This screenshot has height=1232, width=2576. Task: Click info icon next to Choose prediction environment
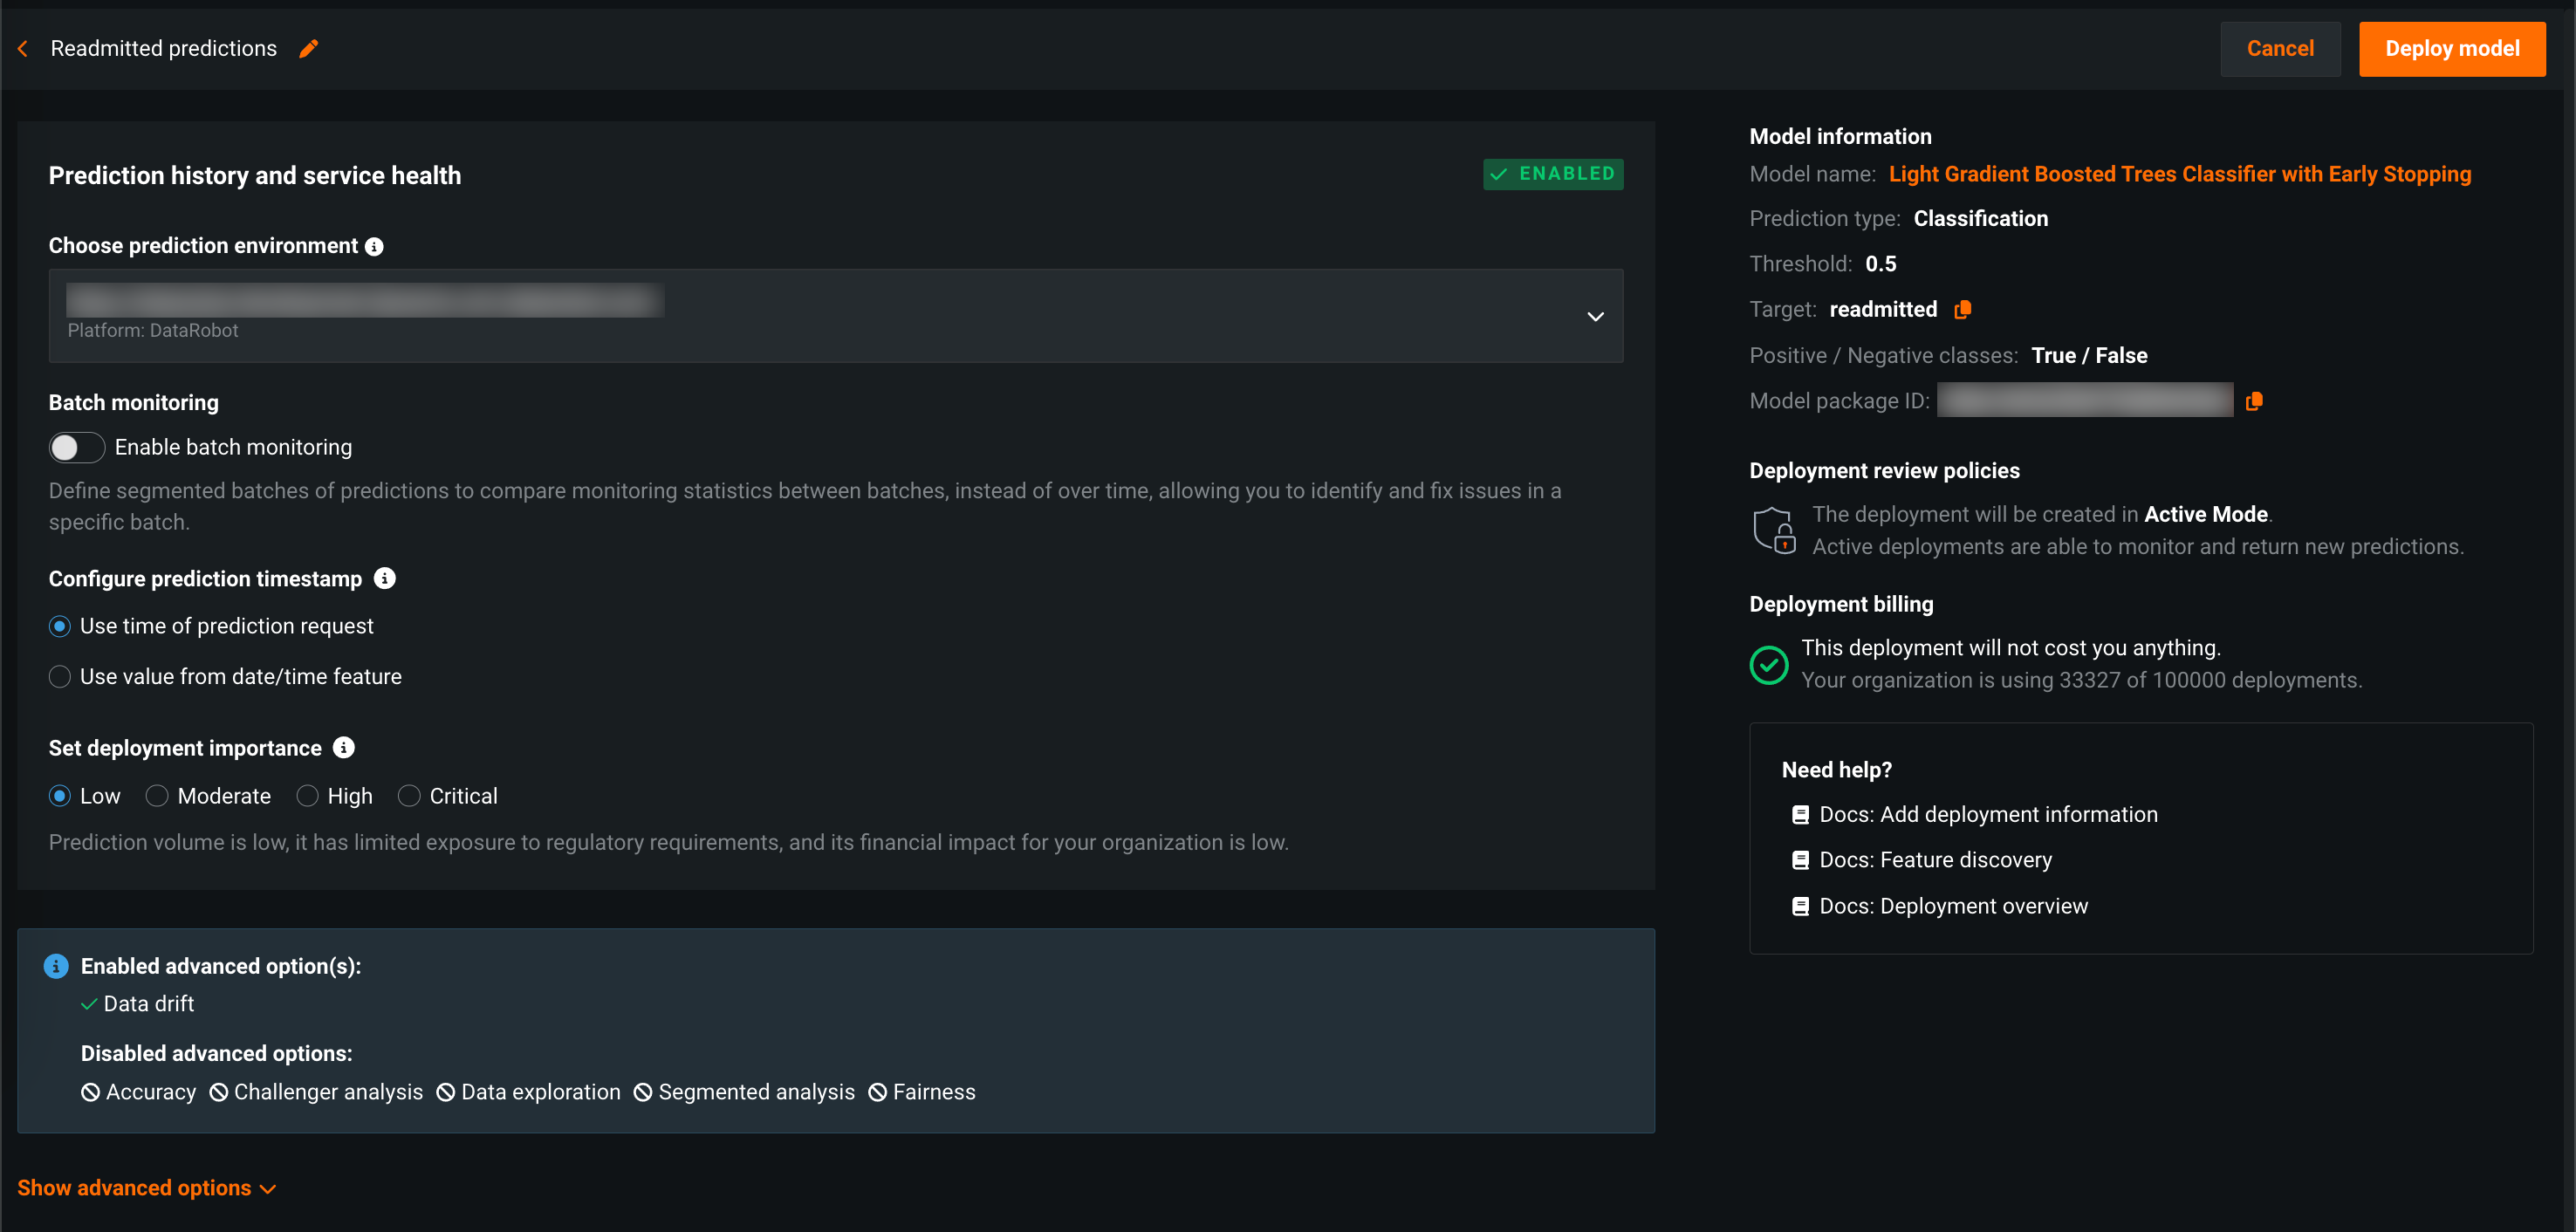click(374, 246)
